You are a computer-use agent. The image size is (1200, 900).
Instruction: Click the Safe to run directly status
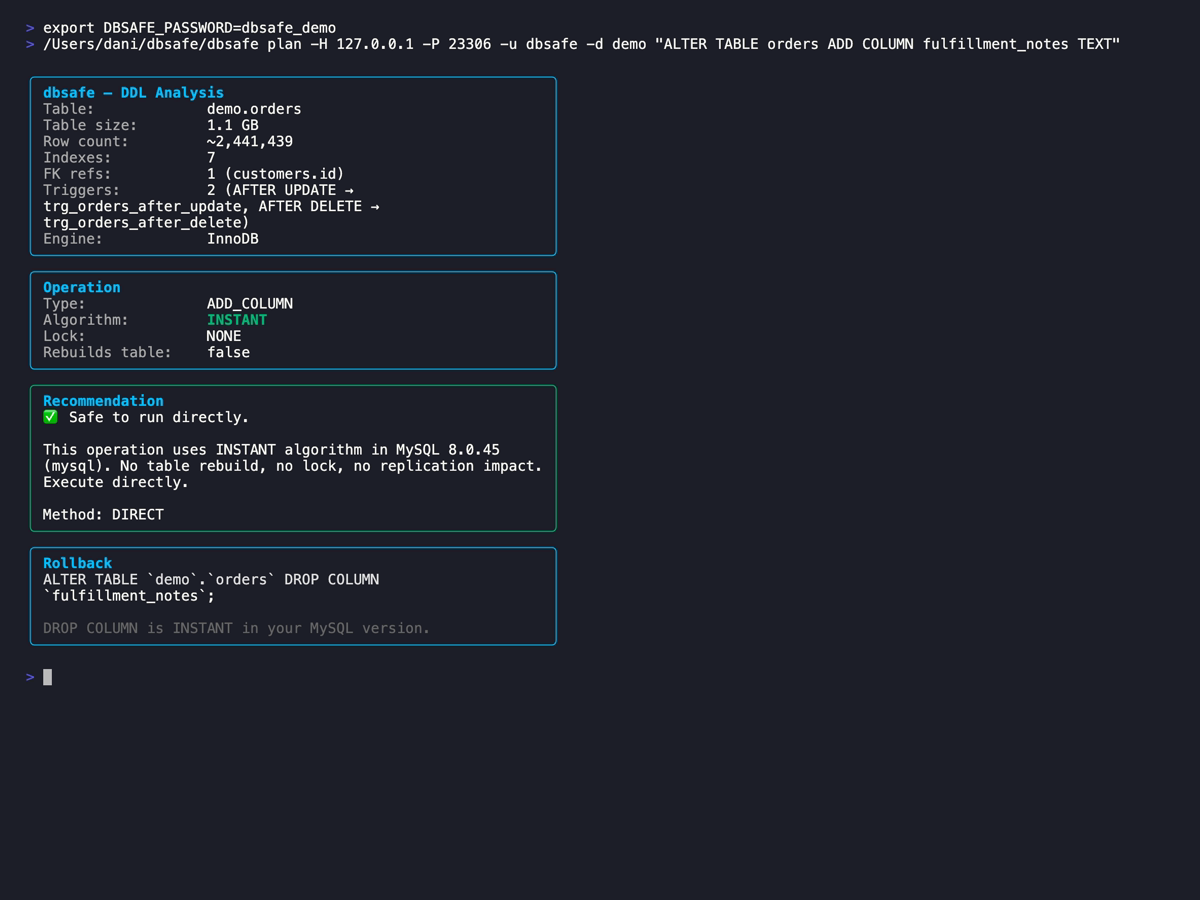[157, 417]
